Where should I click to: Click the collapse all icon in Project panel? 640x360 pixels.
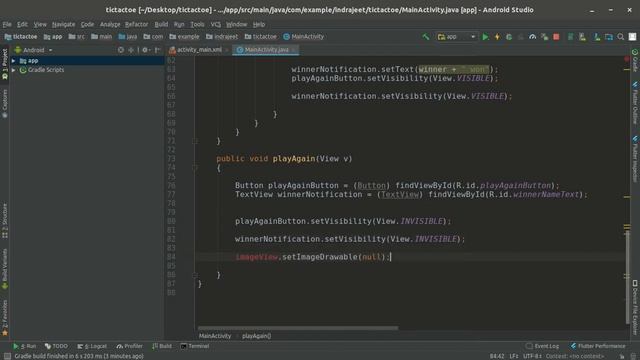click(131, 50)
